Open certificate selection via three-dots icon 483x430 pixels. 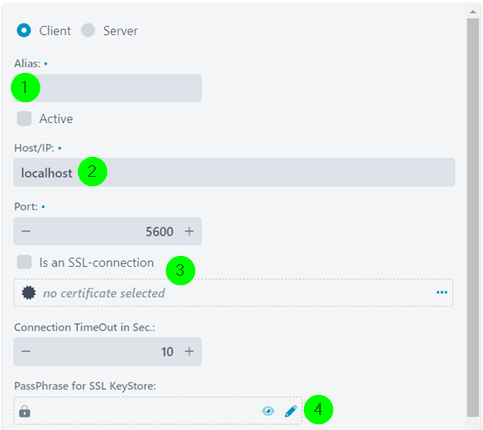tap(442, 292)
